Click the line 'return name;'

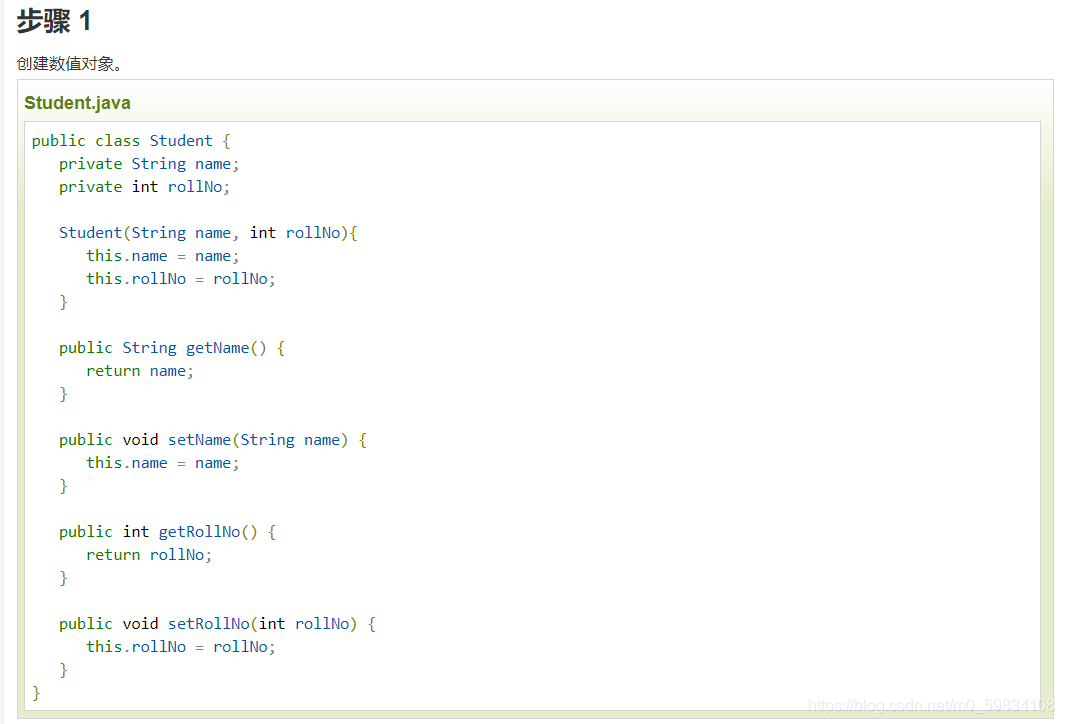coord(140,372)
